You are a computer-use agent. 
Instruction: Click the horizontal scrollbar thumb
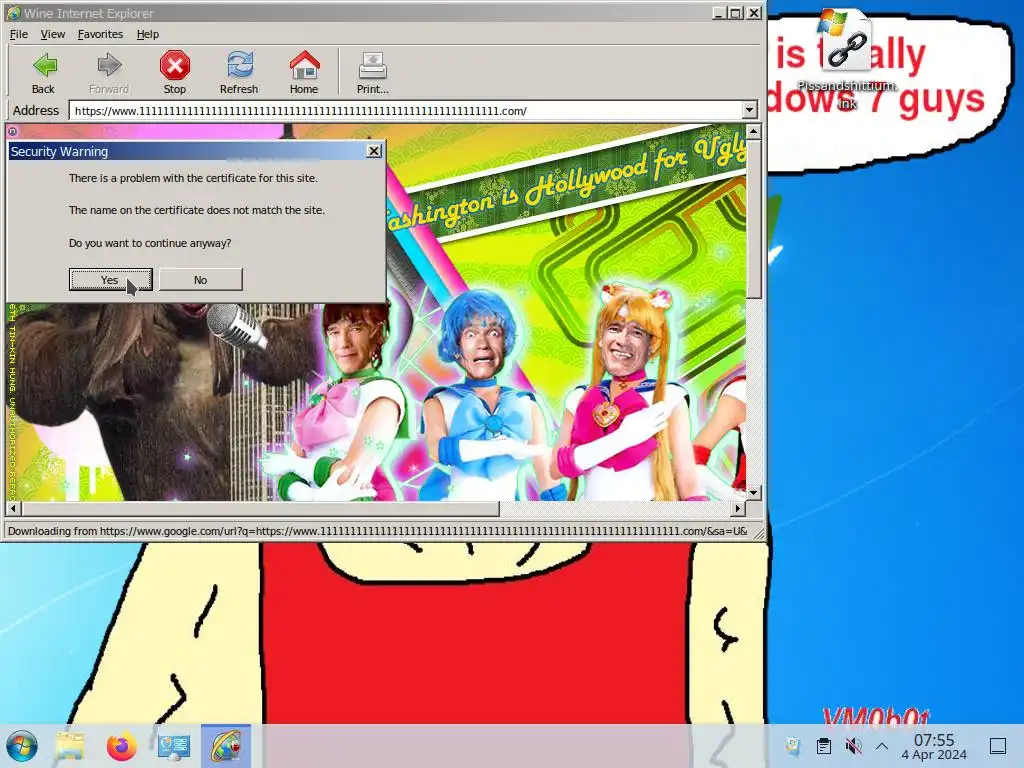click(x=260, y=507)
